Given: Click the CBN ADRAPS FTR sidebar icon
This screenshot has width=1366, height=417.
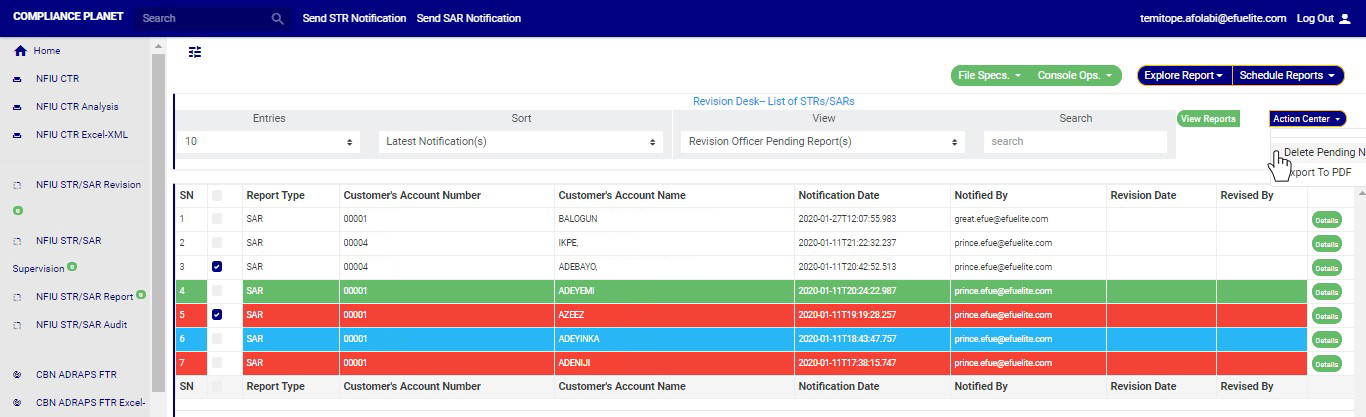Looking at the screenshot, I should coord(17,375).
